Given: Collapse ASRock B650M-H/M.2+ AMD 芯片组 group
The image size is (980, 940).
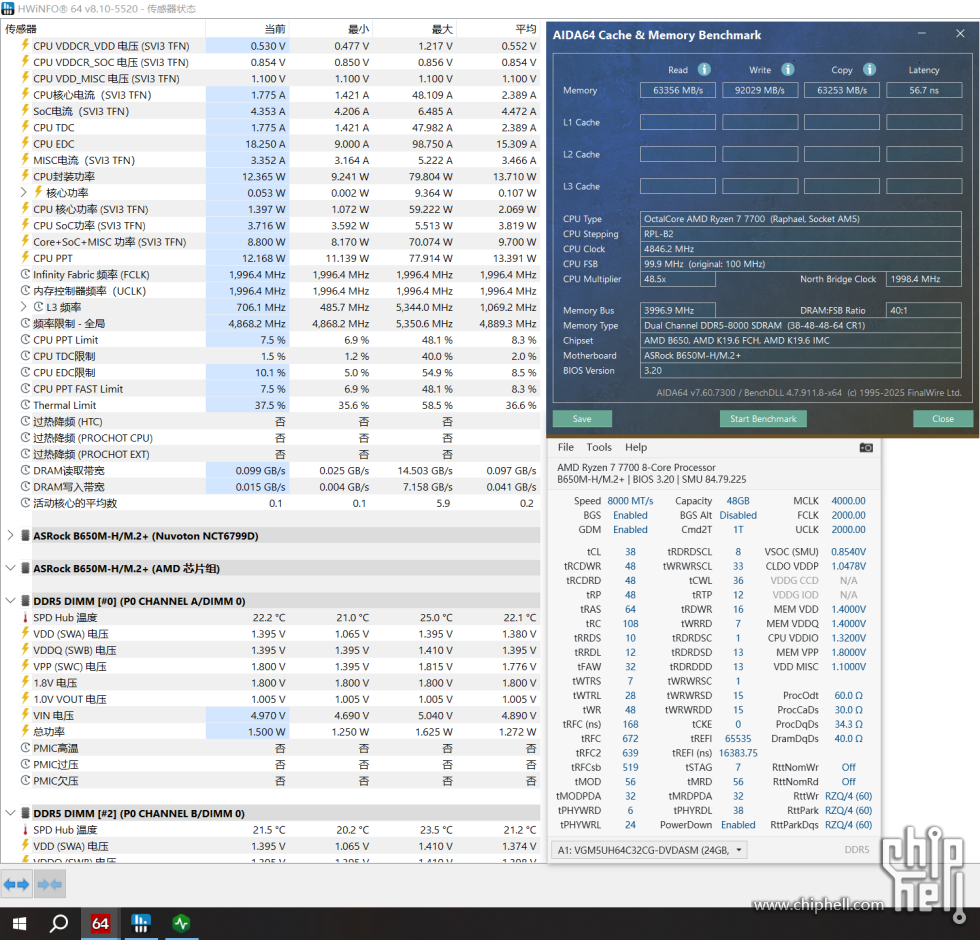Looking at the screenshot, I should click(x=10, y=568).
